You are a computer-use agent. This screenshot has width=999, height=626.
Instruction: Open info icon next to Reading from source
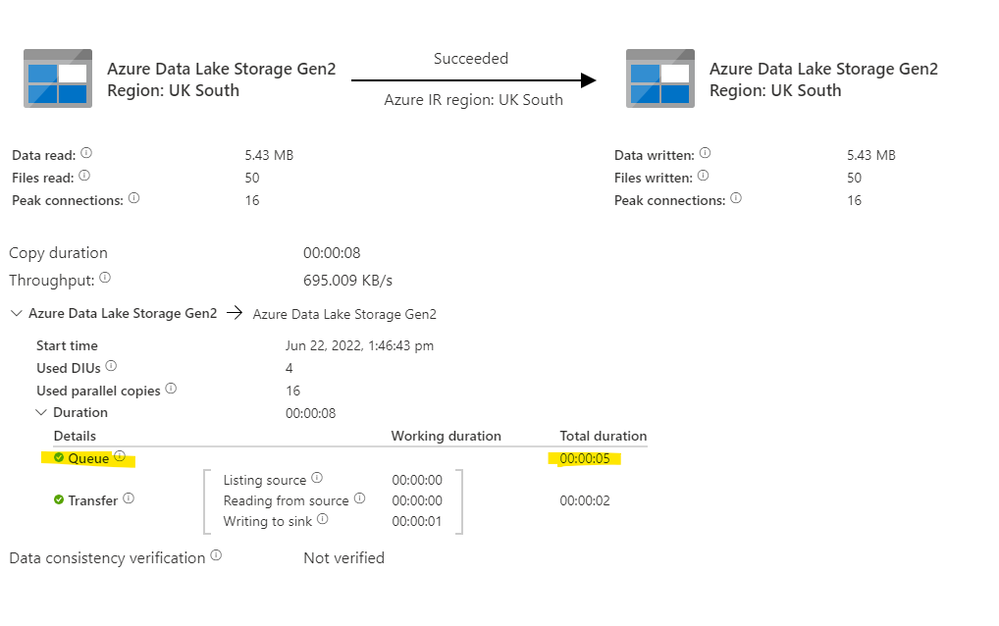tap(360, 498)
